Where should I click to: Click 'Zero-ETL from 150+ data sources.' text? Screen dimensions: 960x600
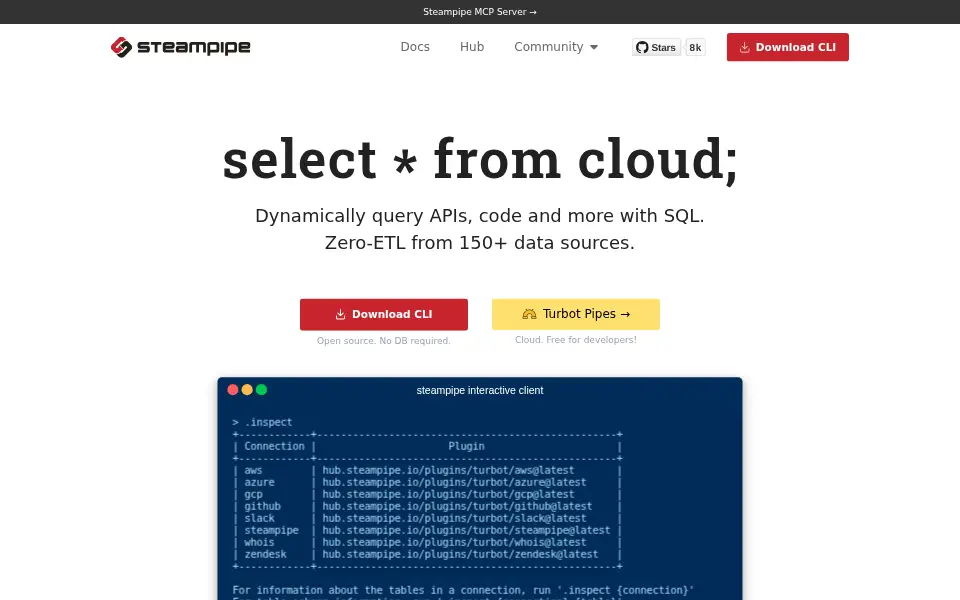480,243
